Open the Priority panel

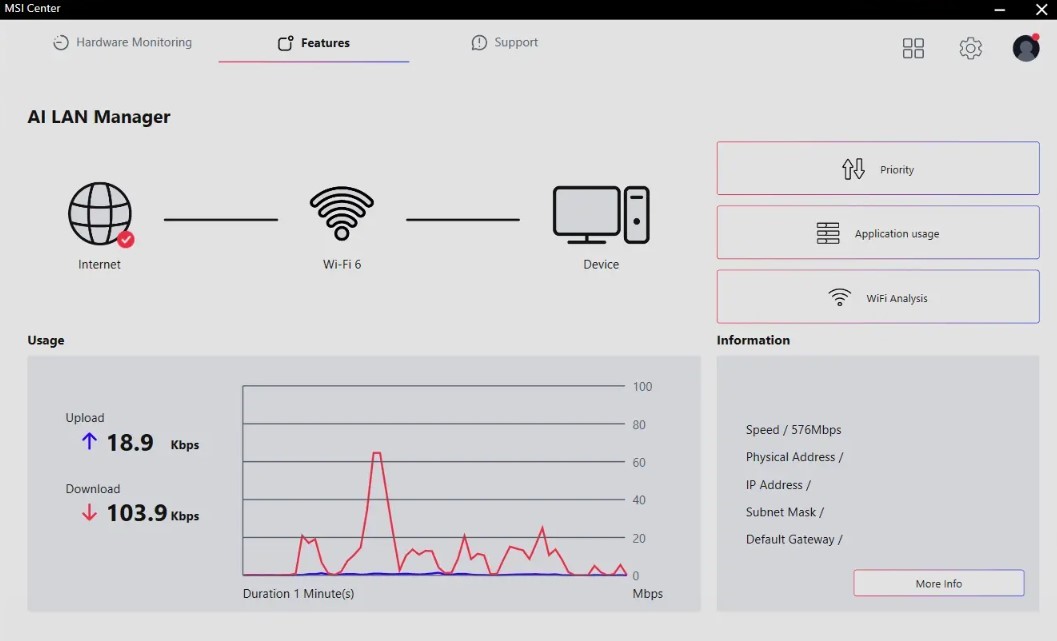(878, 169)
